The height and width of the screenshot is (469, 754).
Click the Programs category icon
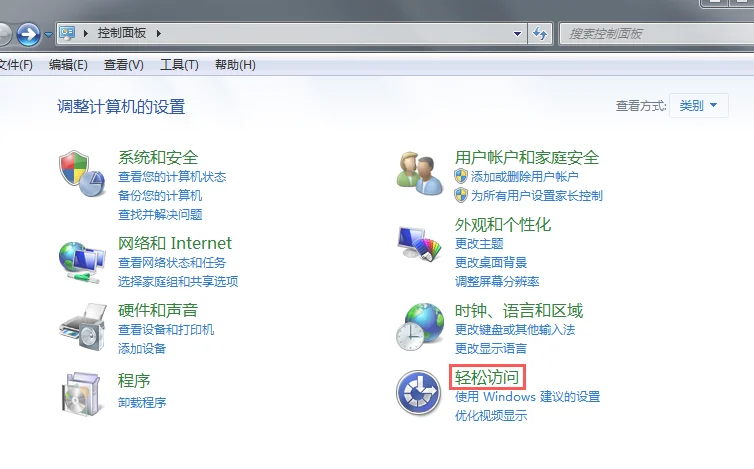tap(81, 392)
